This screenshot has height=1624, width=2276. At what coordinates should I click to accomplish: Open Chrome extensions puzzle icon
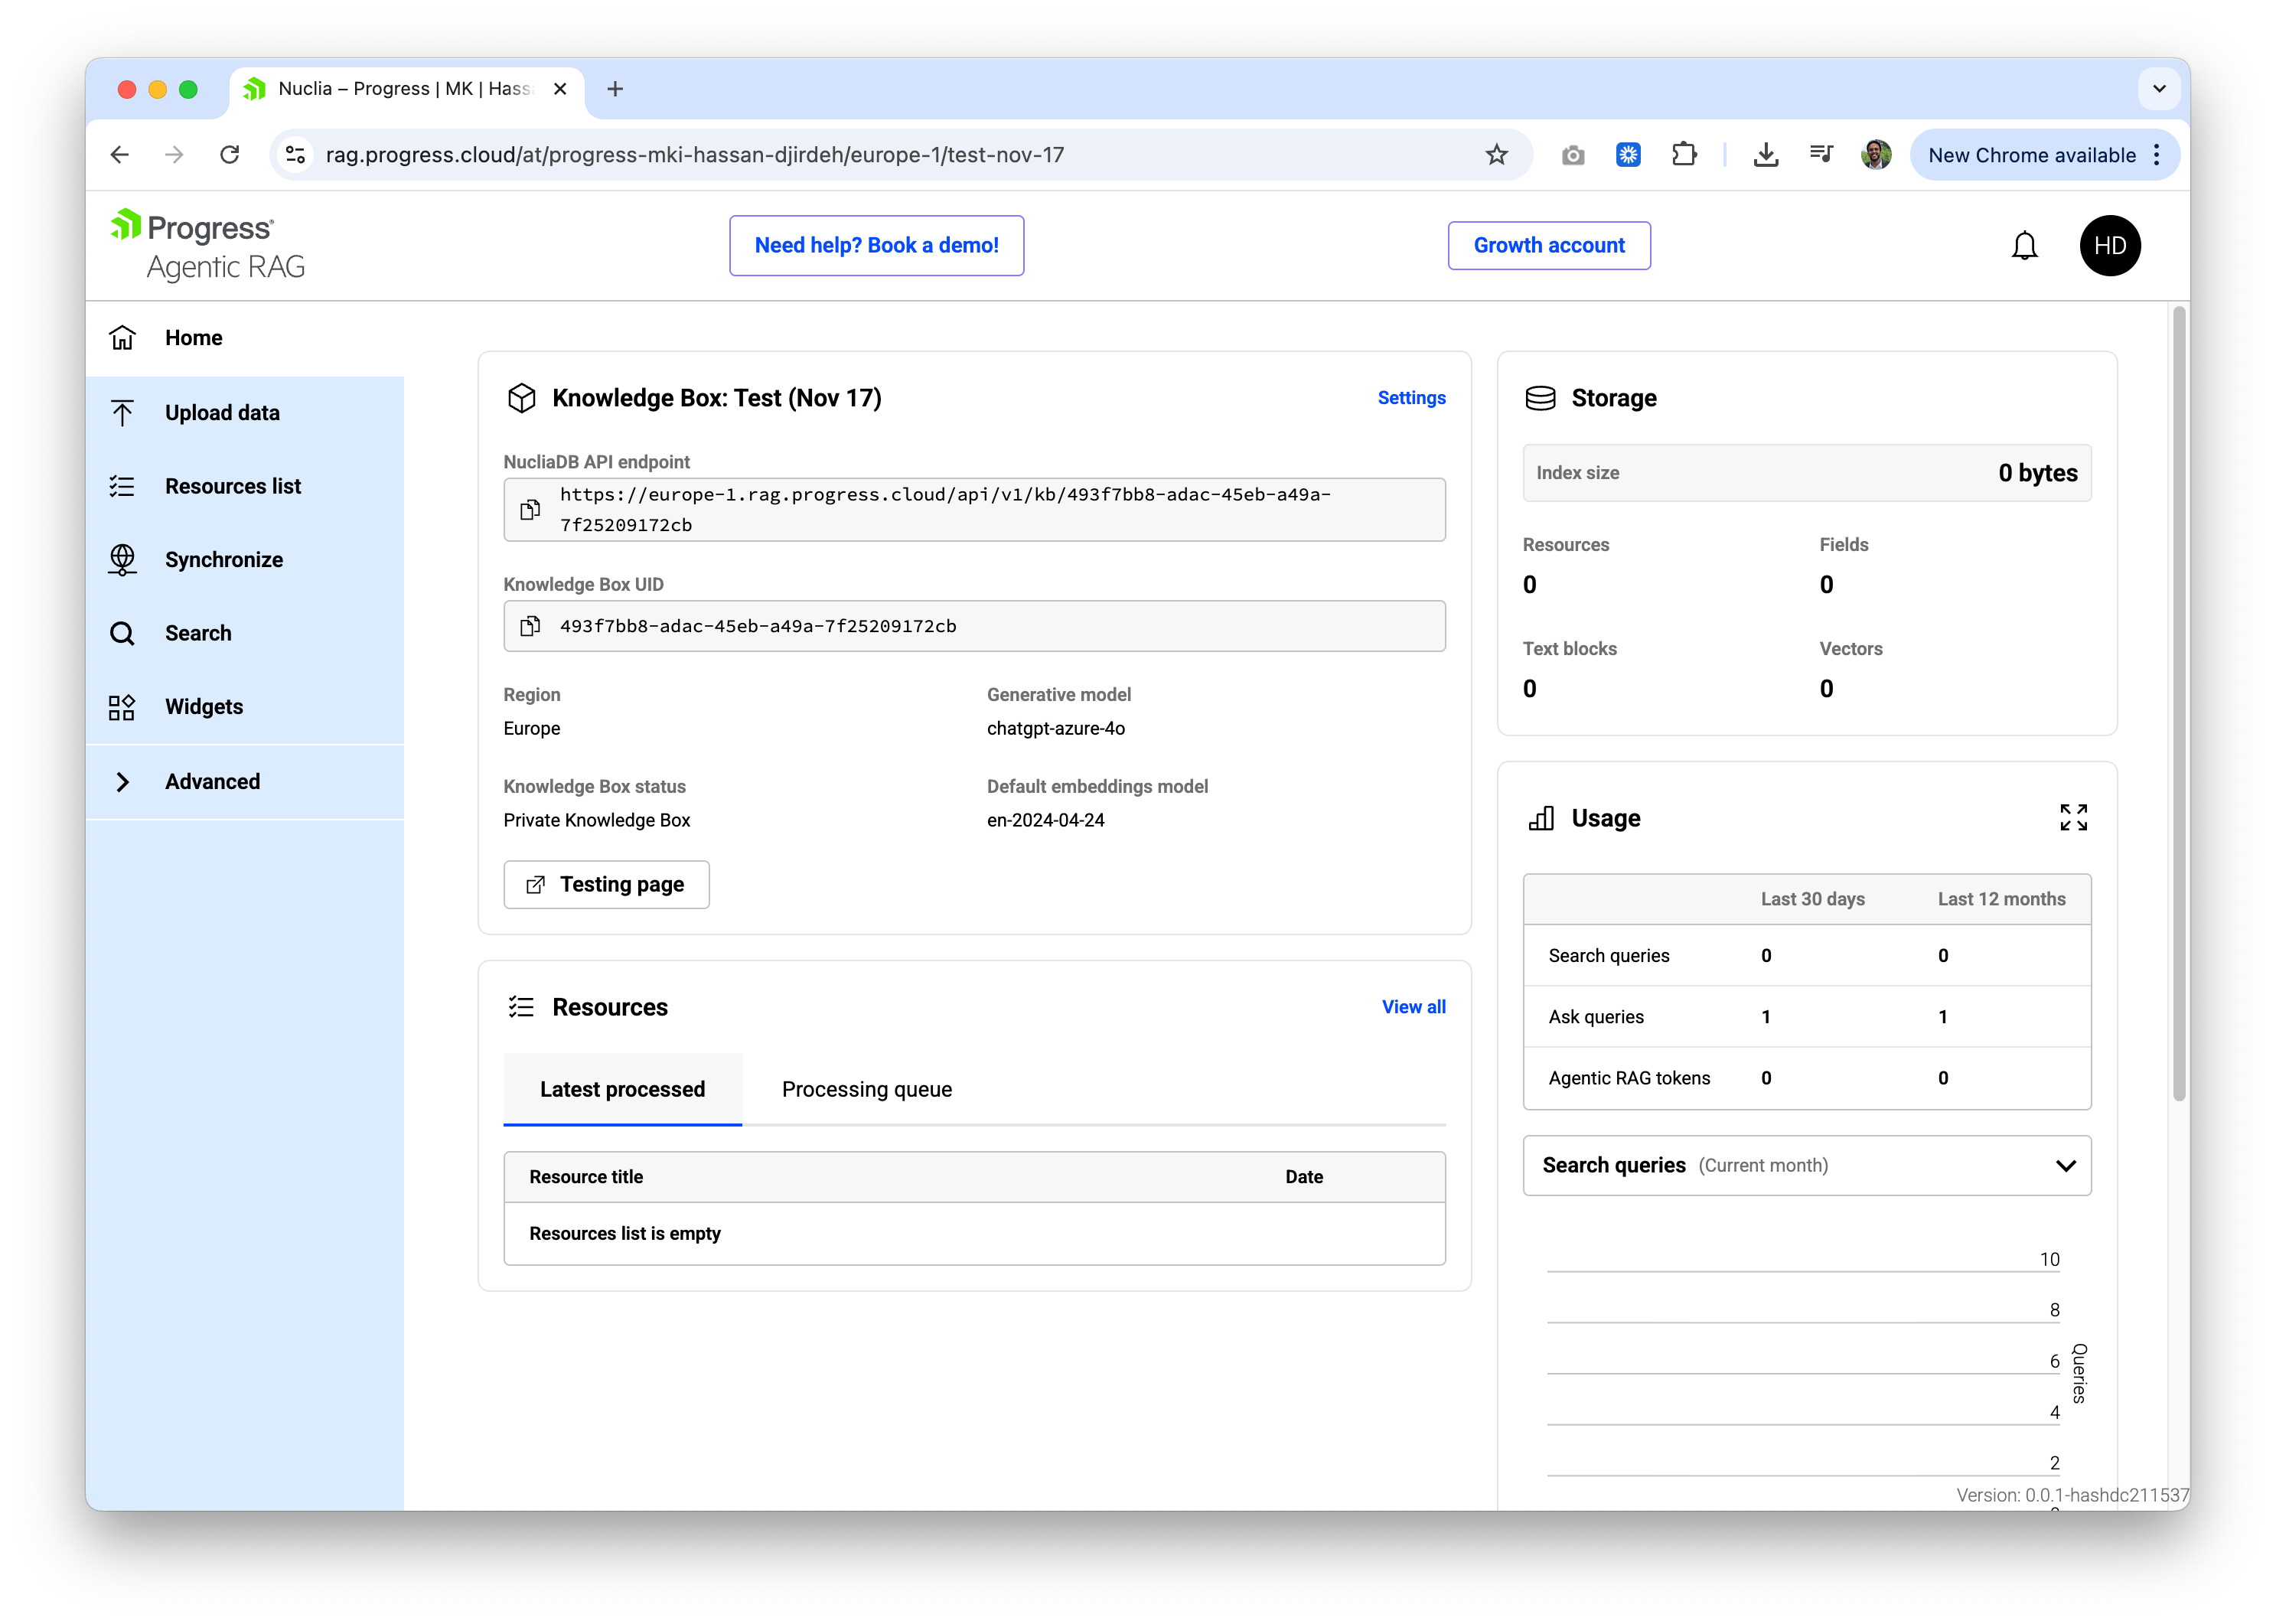(1684, 155)
